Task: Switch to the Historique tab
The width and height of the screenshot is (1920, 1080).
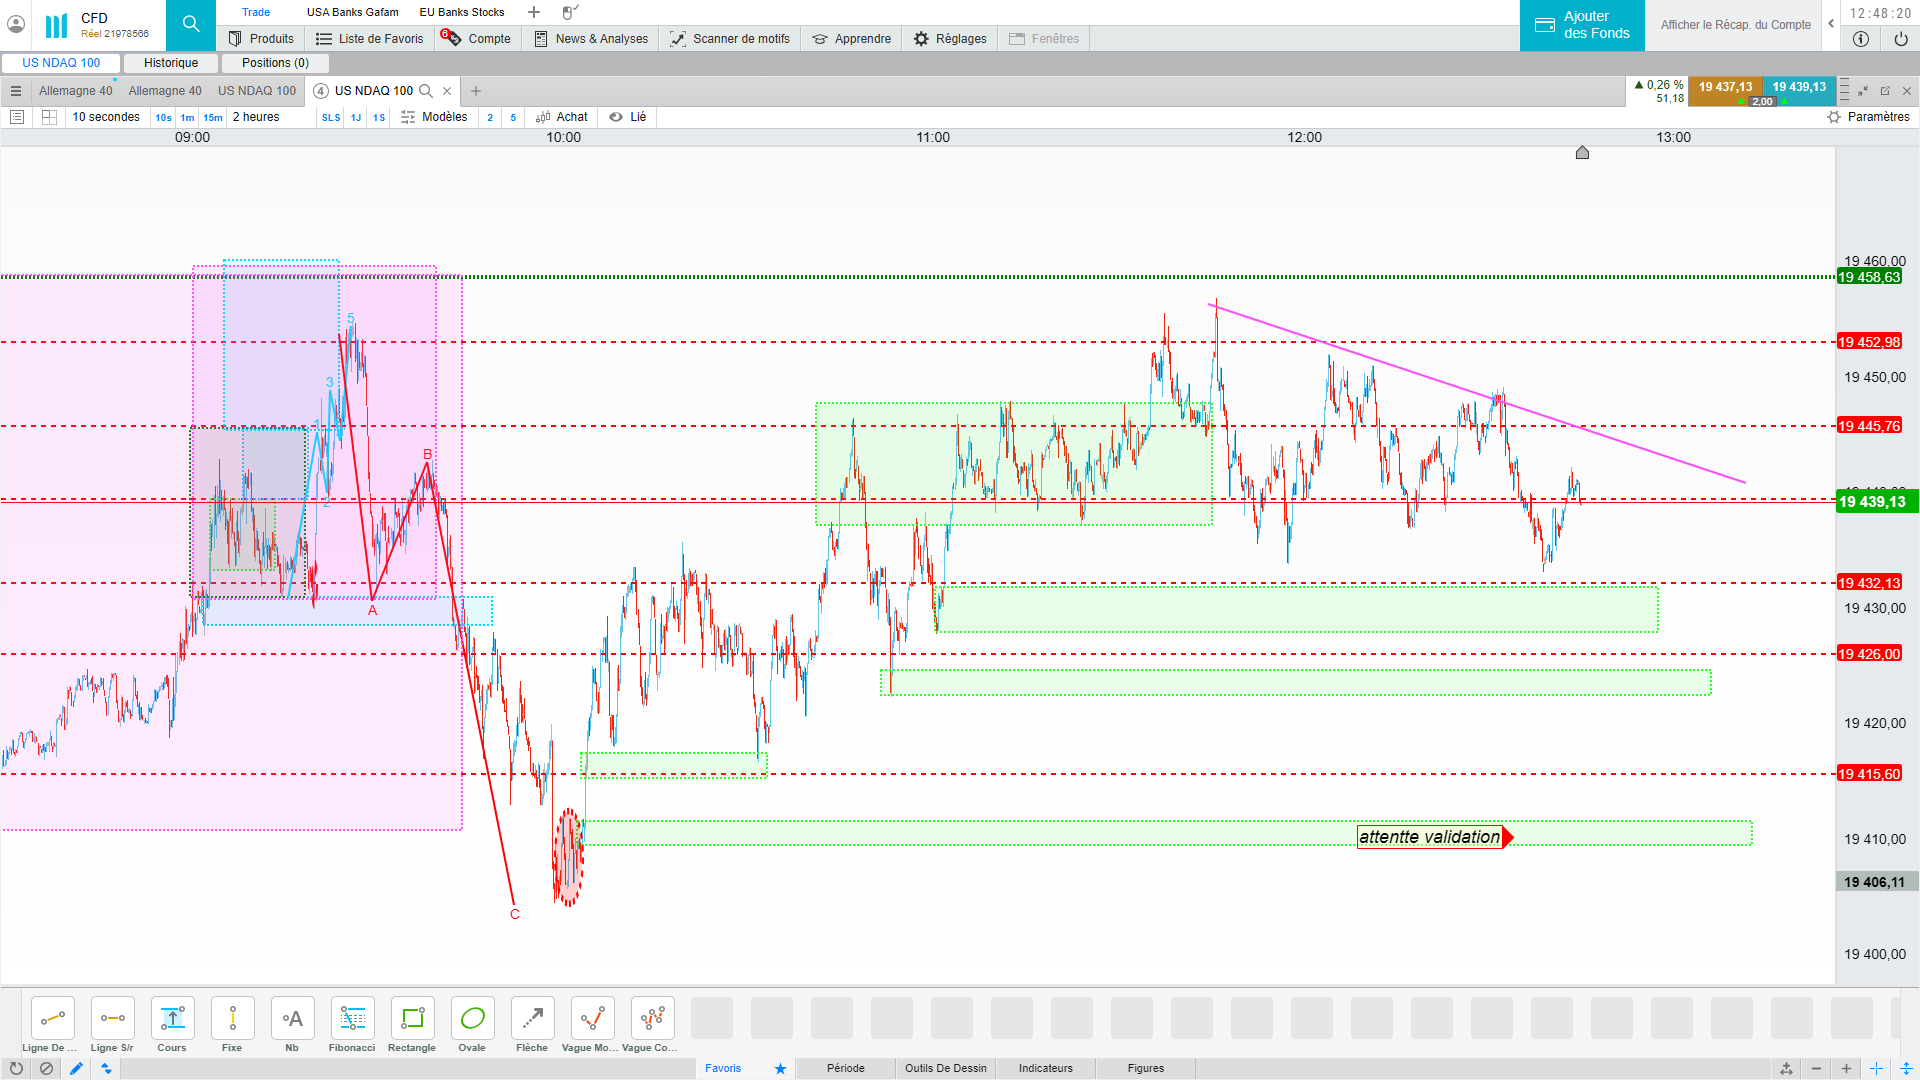Action: point(171,63)
